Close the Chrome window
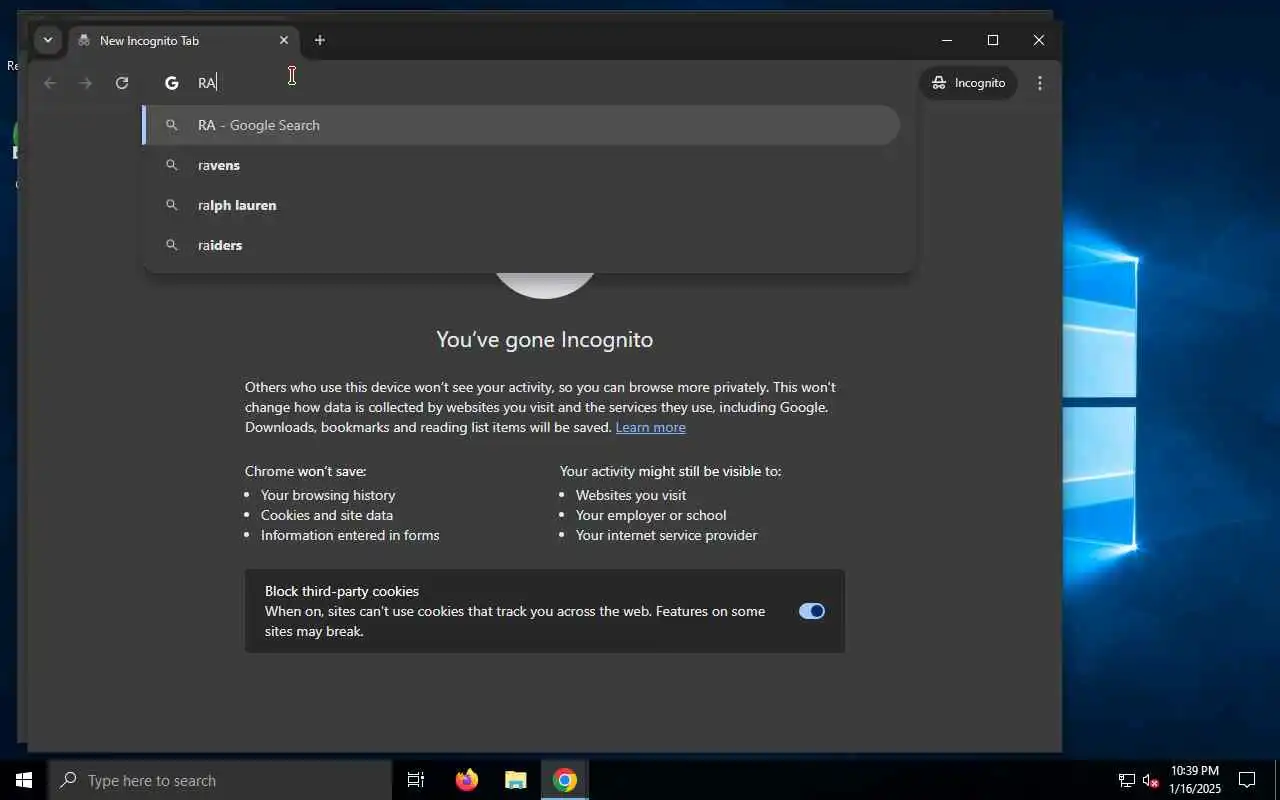This screenshot has height=800, width=1280. click(x=1039, y=40)
